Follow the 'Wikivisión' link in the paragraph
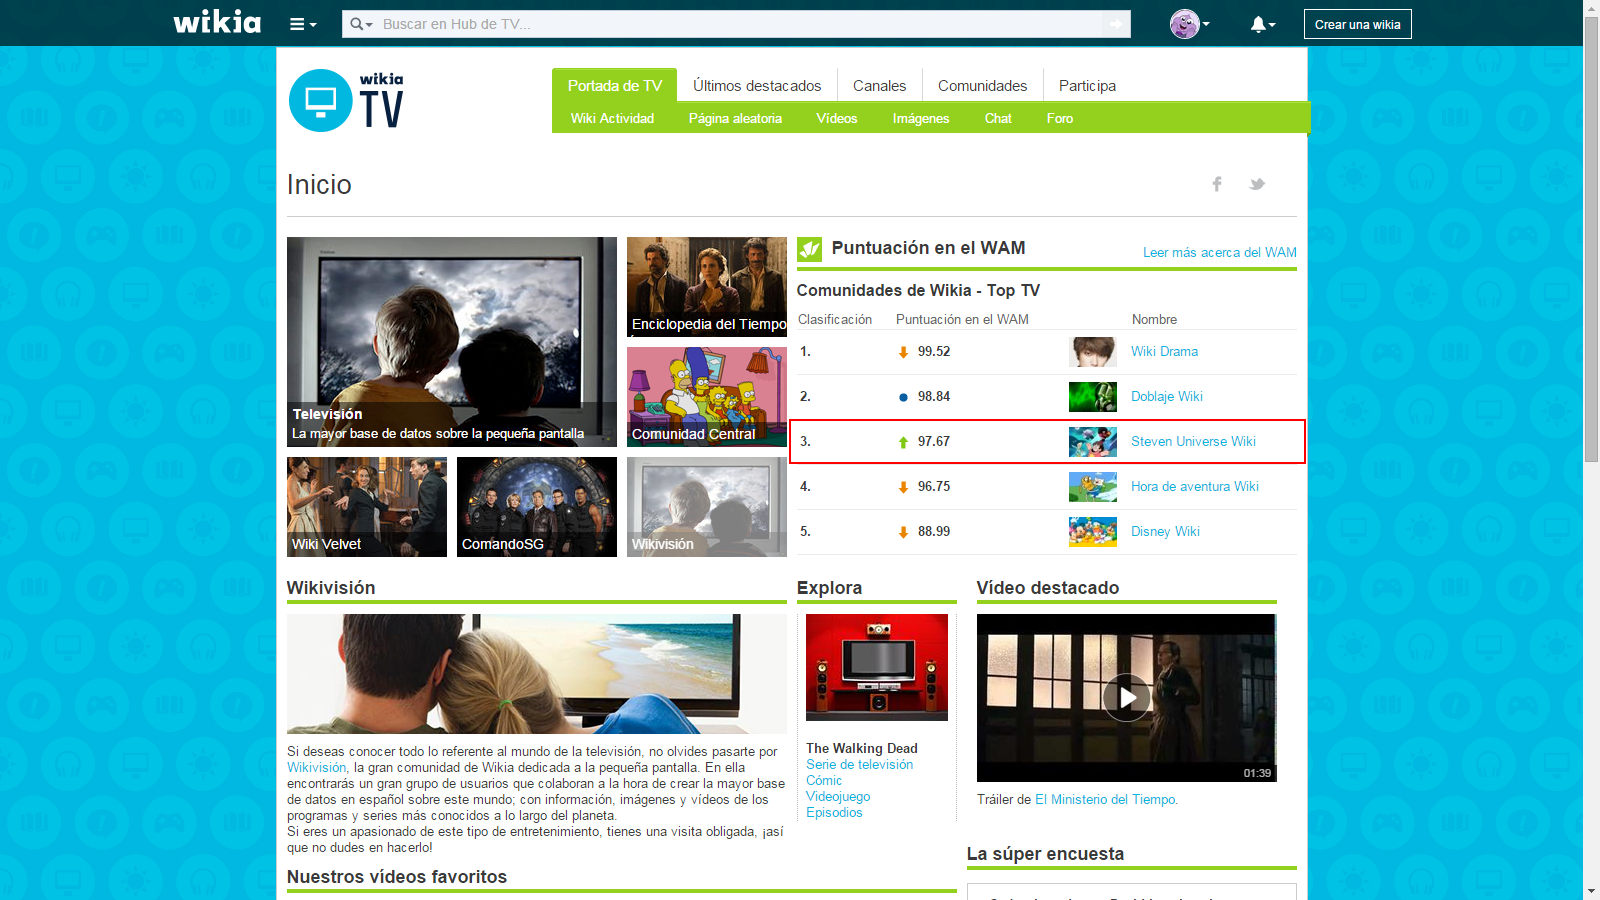Viewport: 1600px width, 900px height. coord(316,768)
